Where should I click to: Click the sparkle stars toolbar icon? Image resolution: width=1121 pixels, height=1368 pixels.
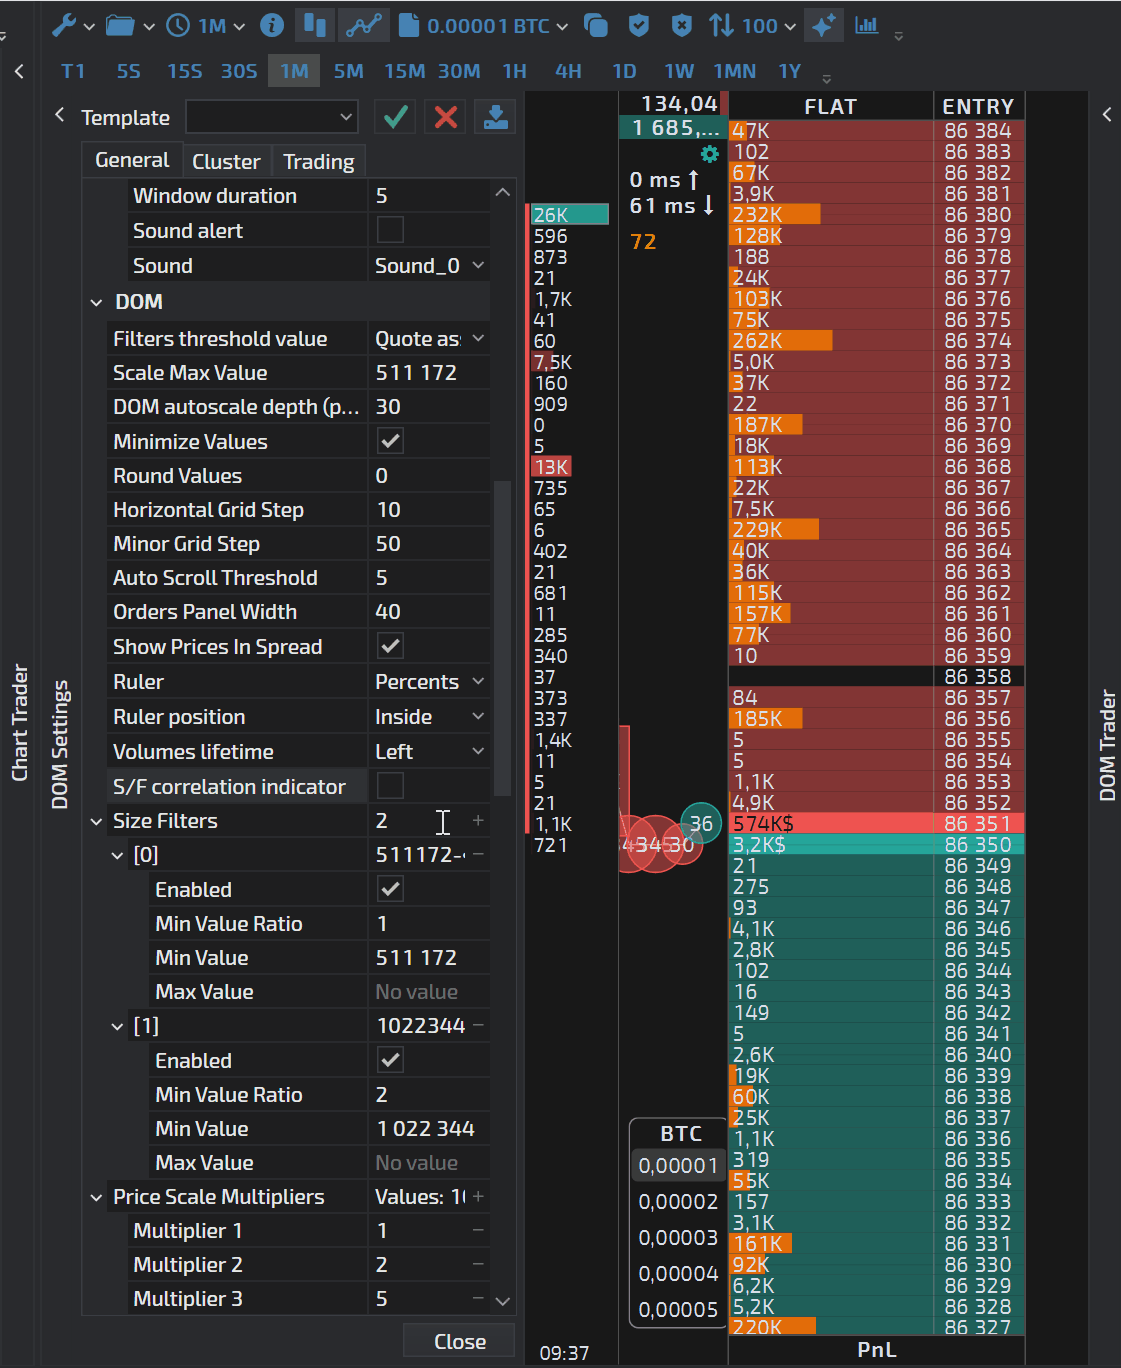[x=823, y=26]
